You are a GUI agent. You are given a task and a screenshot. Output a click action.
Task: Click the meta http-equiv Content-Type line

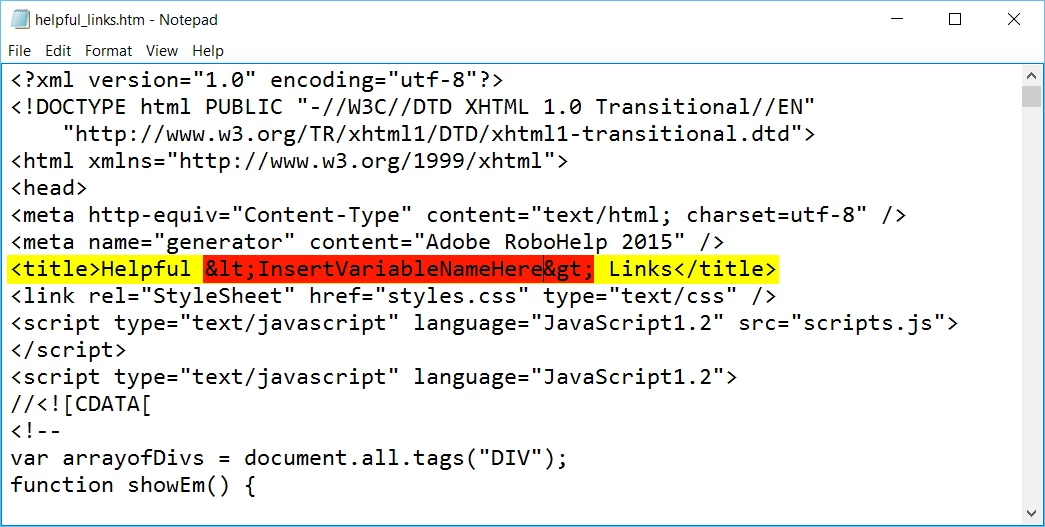coord(459,215)
